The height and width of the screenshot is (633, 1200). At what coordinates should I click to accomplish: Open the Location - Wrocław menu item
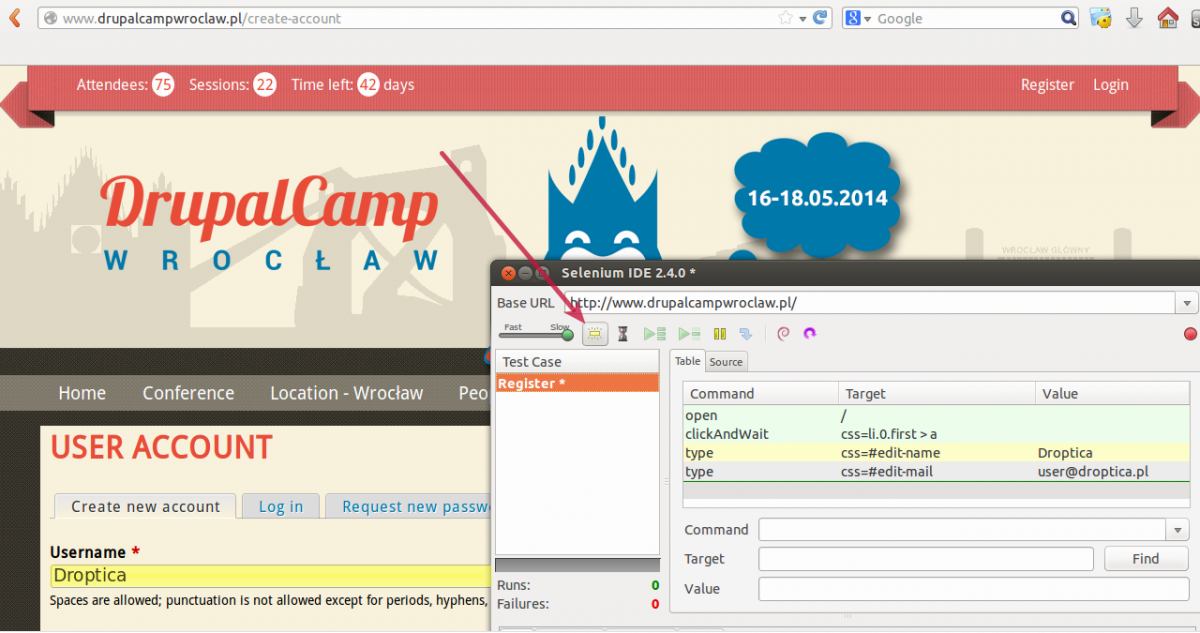pyautogui.click(x=346, y=393)
